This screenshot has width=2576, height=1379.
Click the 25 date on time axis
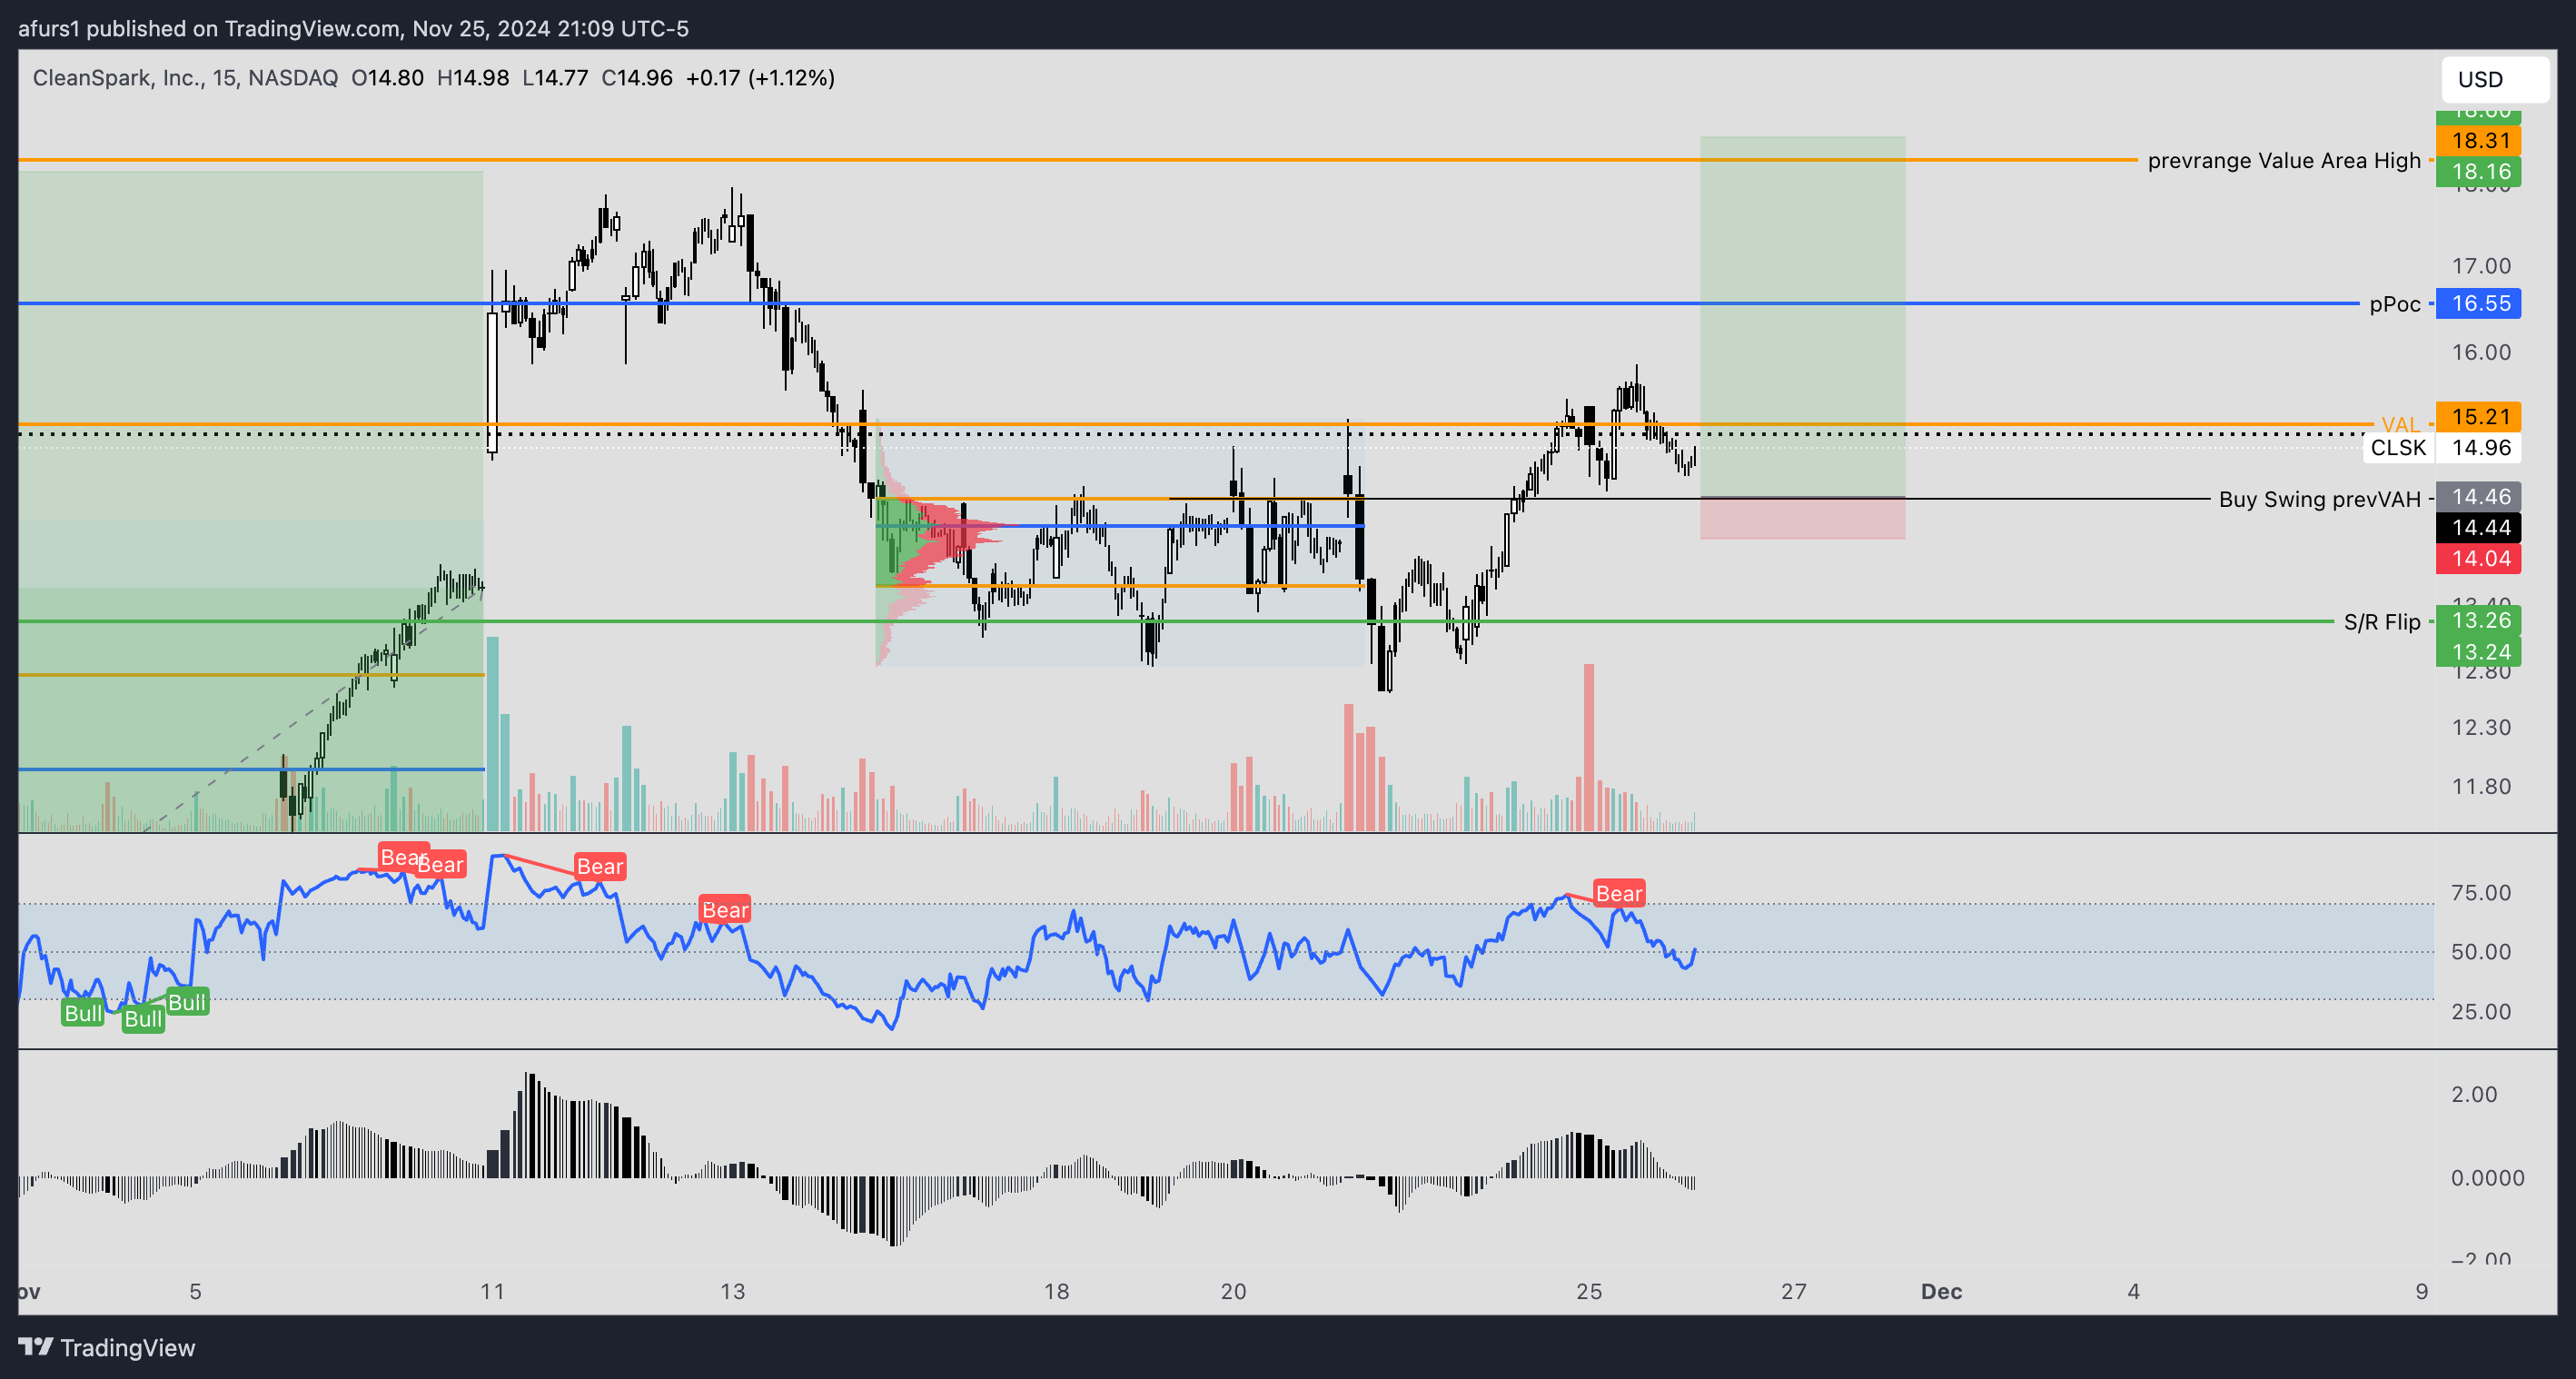[1588, 1291]
